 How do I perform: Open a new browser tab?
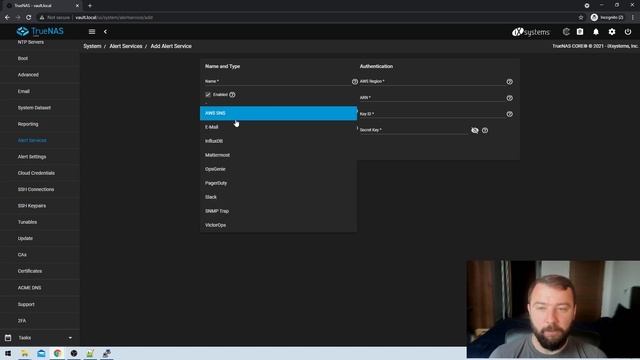tap(90, 6)
